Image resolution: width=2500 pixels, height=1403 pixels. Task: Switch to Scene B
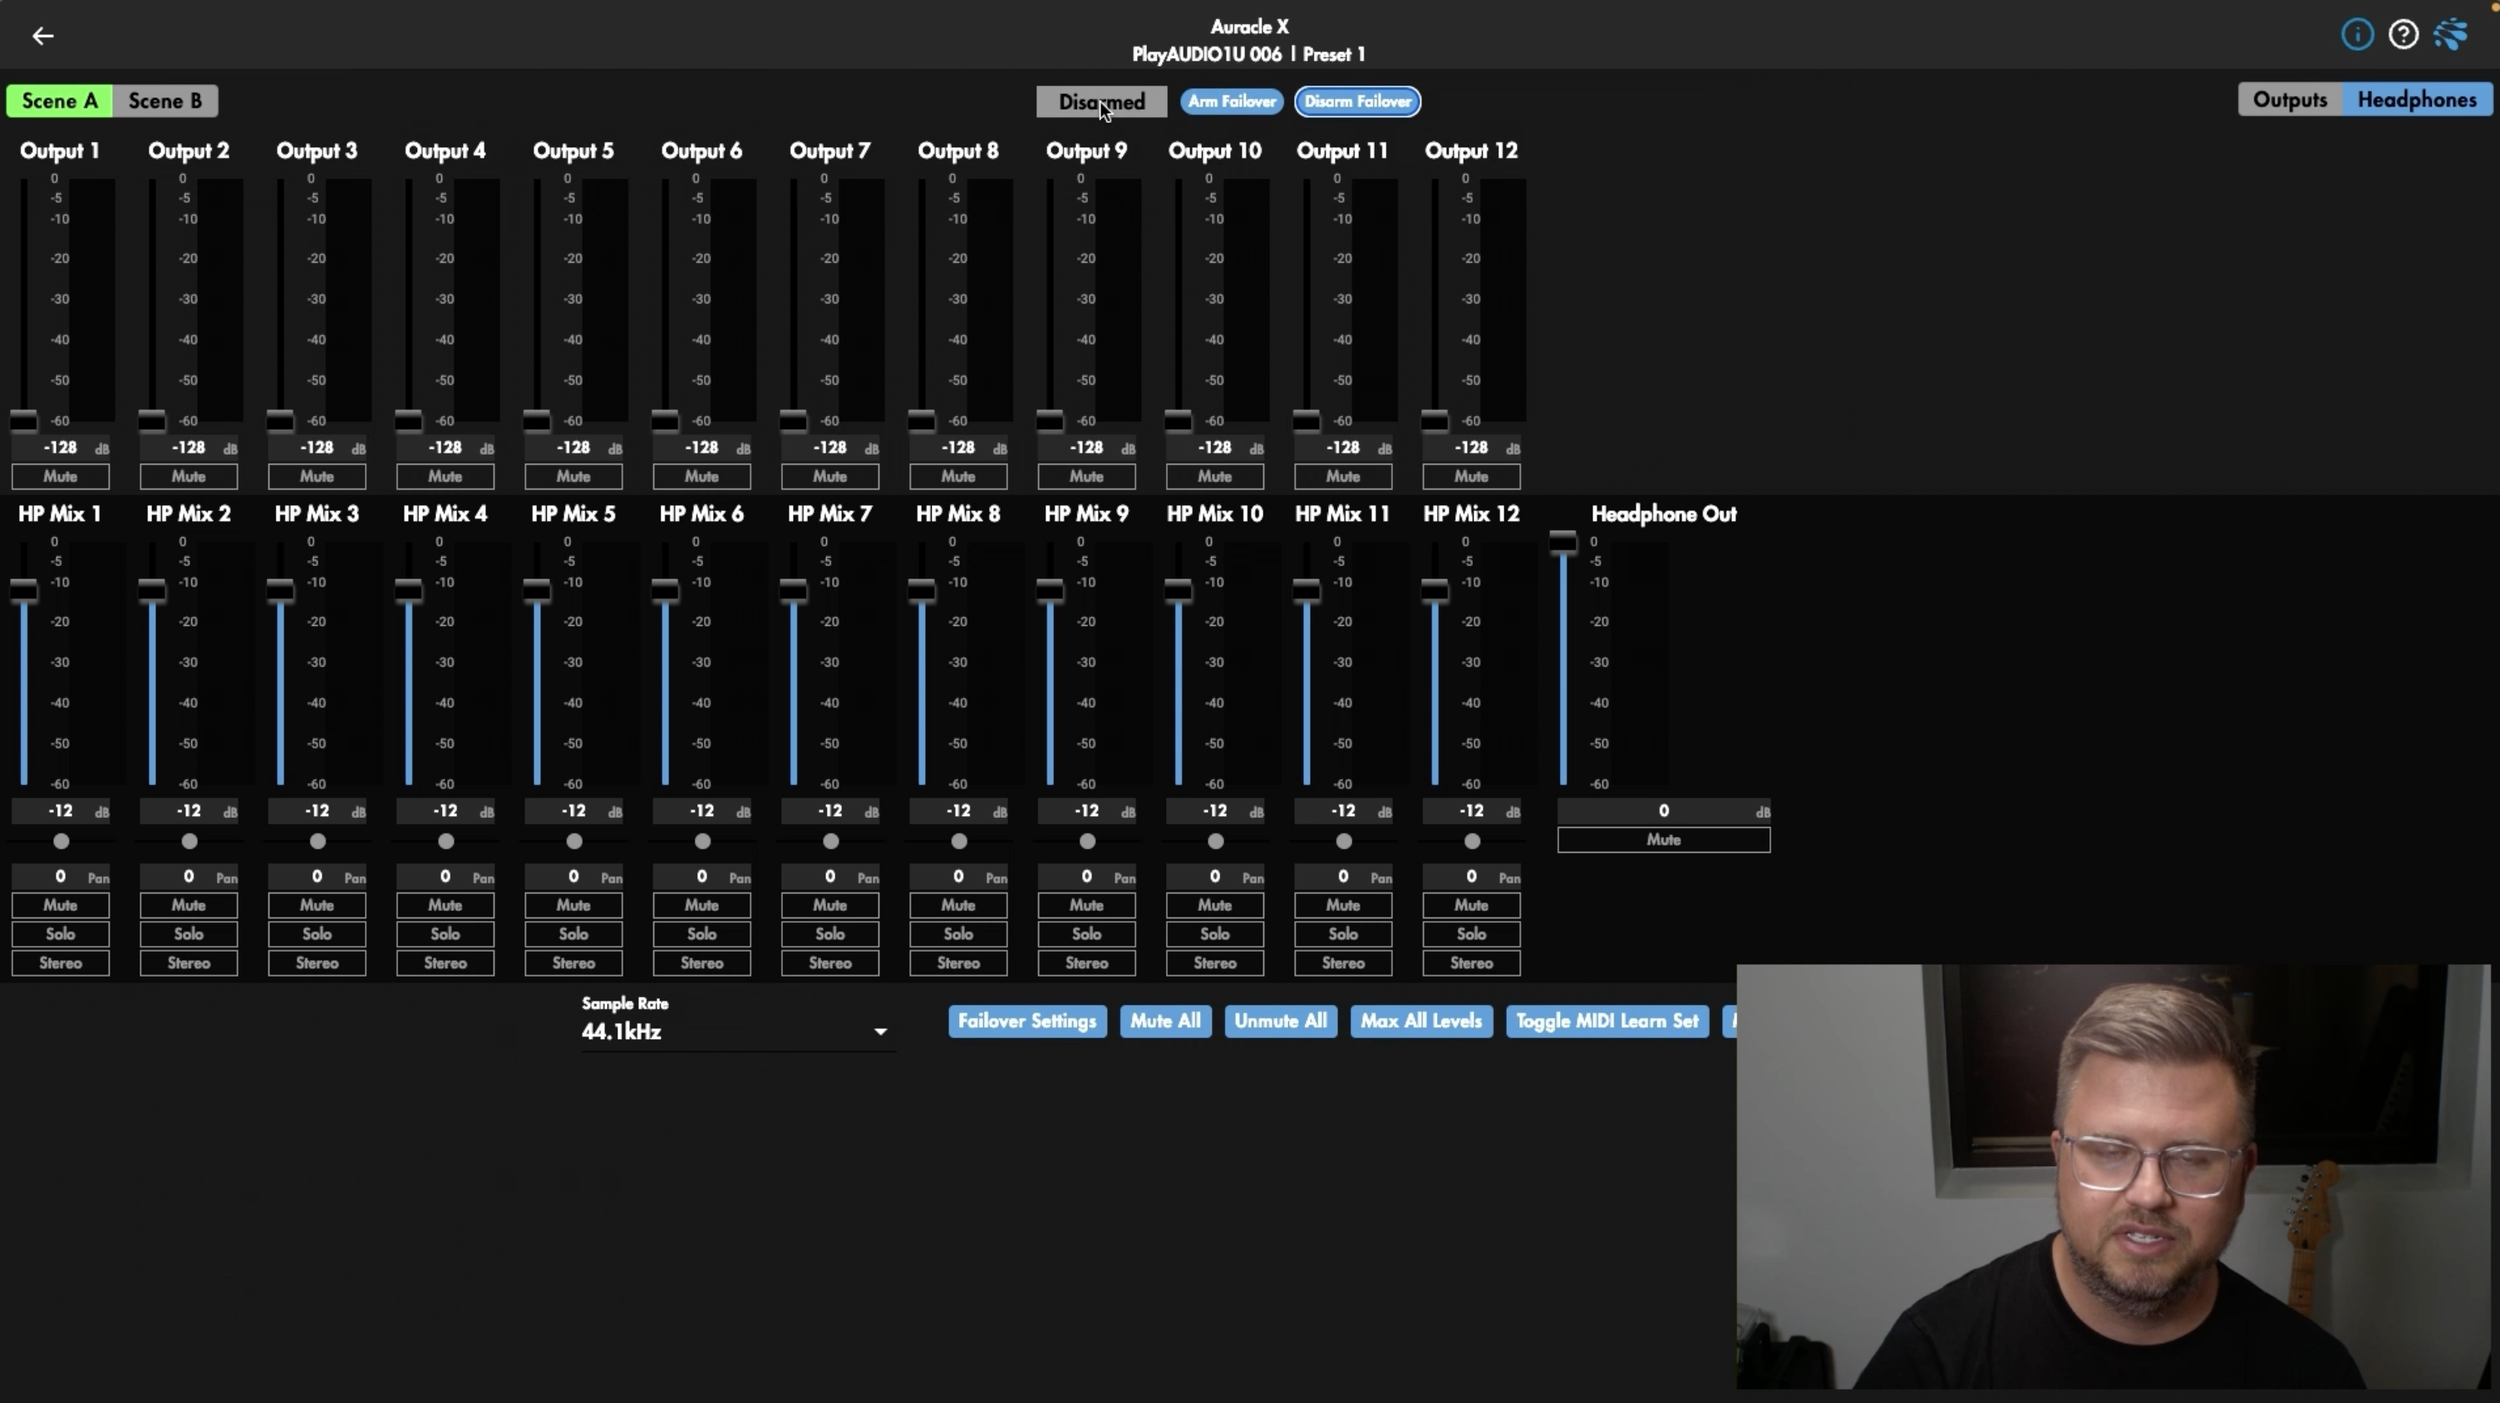pyautogui.click(x=165, y=101)
